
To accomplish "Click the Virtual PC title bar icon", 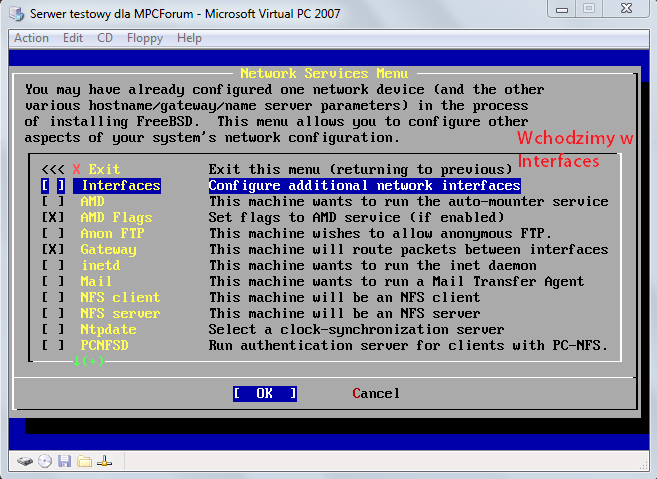I will 17,13.
